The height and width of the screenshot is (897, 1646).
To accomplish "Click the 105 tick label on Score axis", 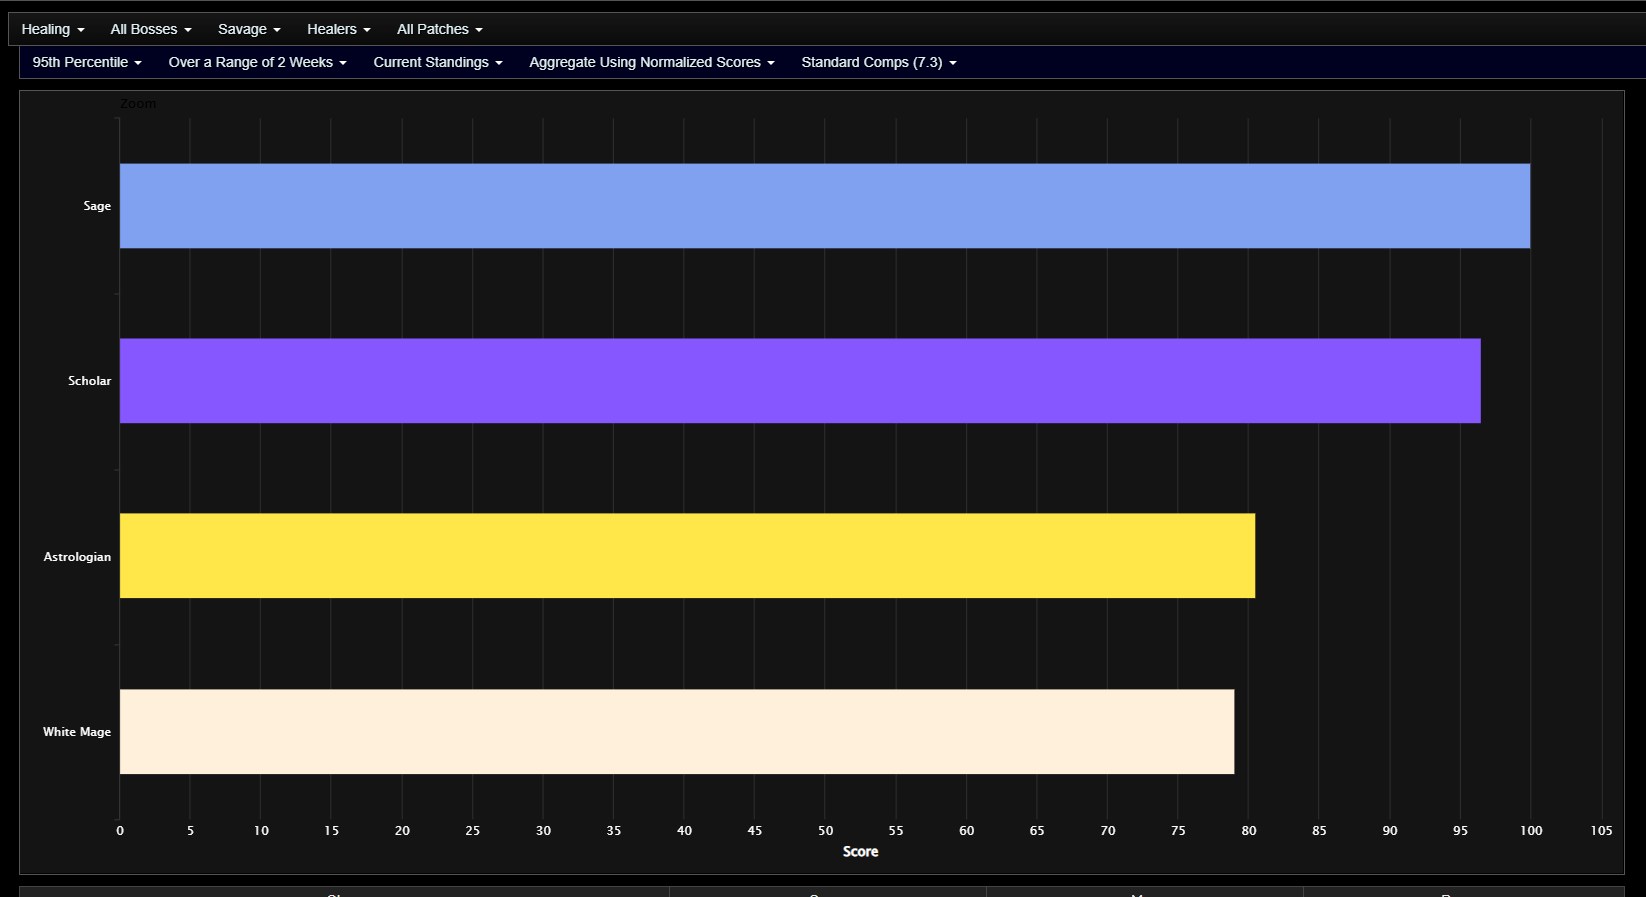I will 1601,831.
